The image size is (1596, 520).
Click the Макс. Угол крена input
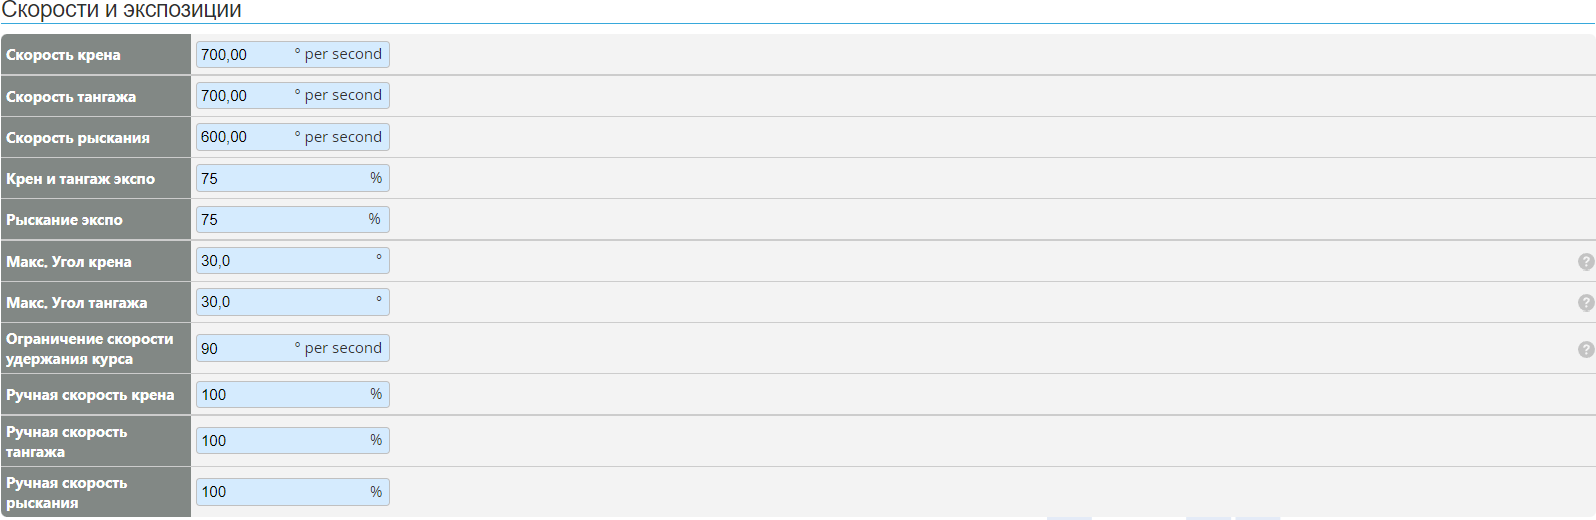tap(280, 261)
